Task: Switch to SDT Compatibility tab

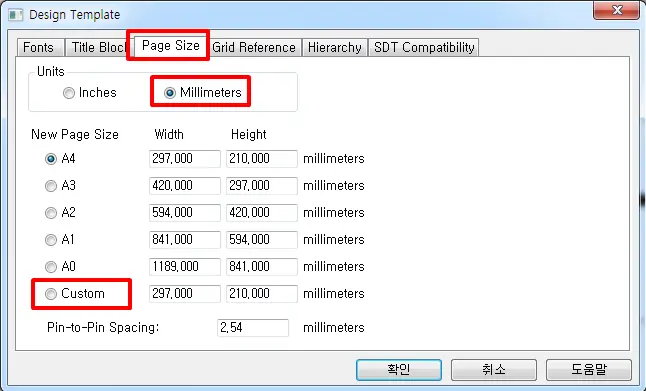Action: (424, 48)
